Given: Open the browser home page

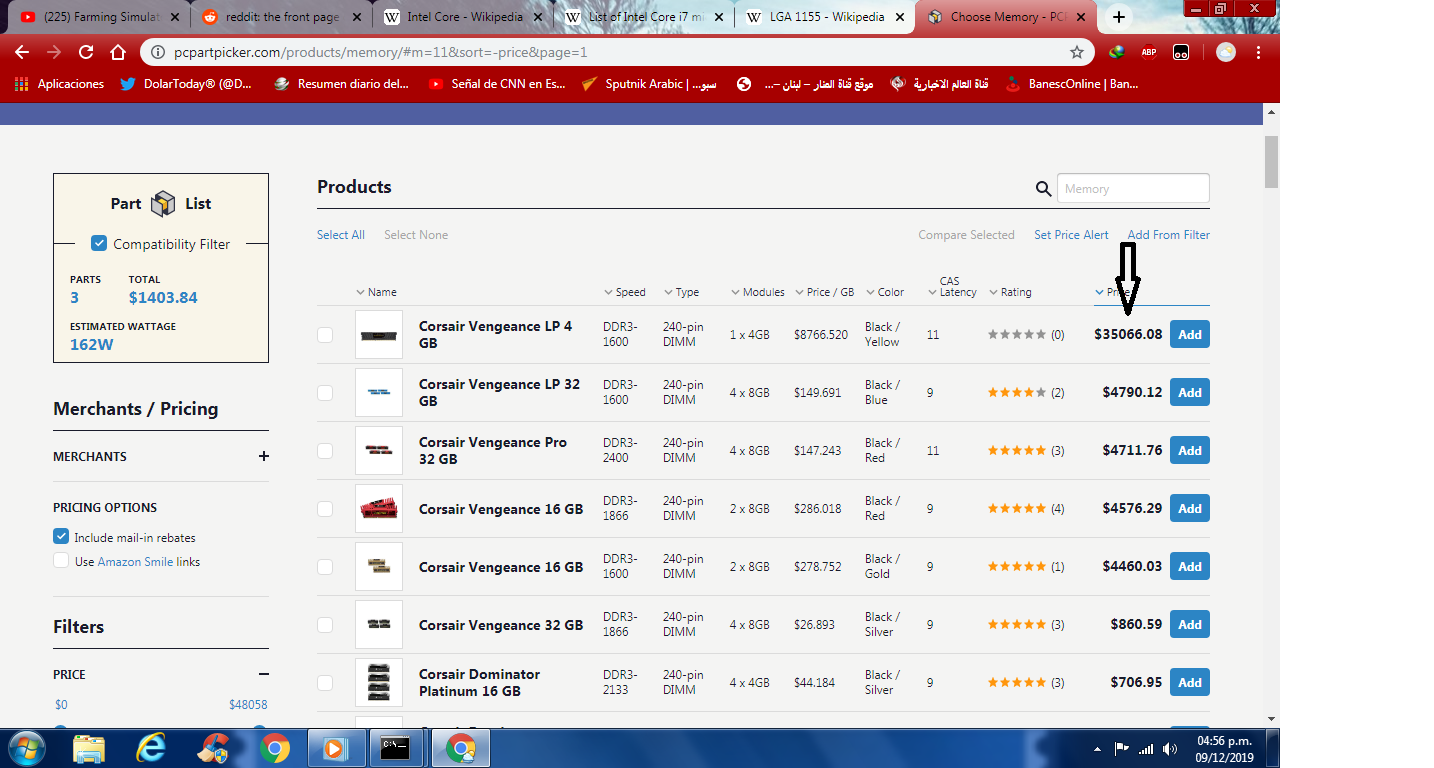Looking at the screenshot, I should coord(118,52).
